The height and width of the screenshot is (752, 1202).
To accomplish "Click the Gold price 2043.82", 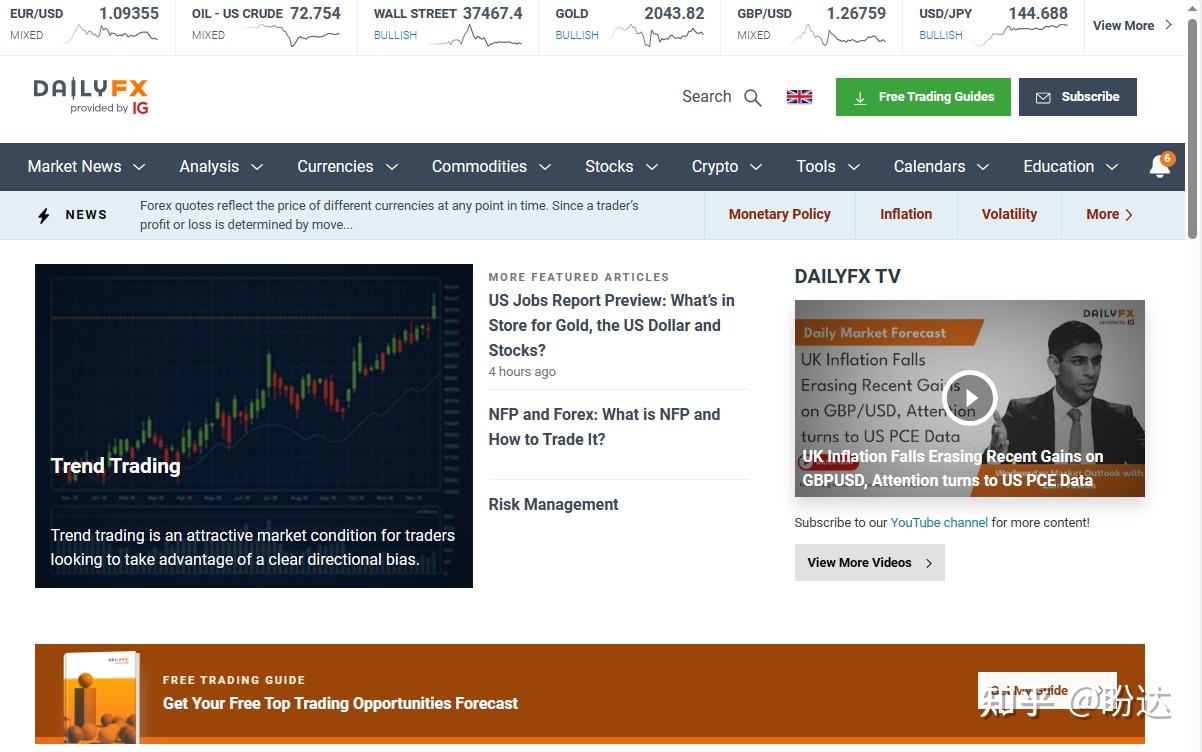I will (674, 14).
